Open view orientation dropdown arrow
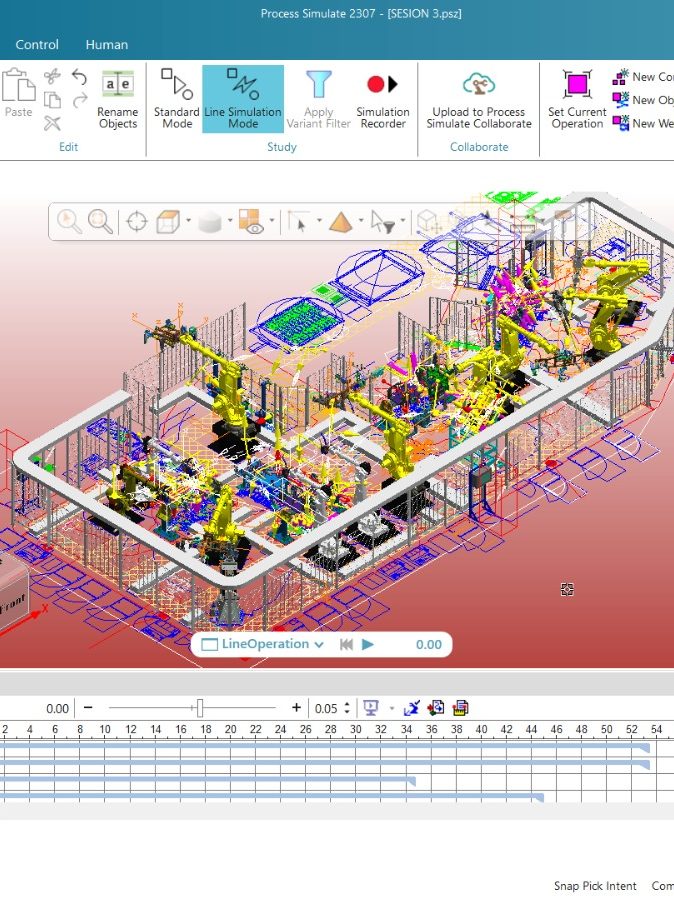Screen dimensions: 674x899 coord(188,220)
